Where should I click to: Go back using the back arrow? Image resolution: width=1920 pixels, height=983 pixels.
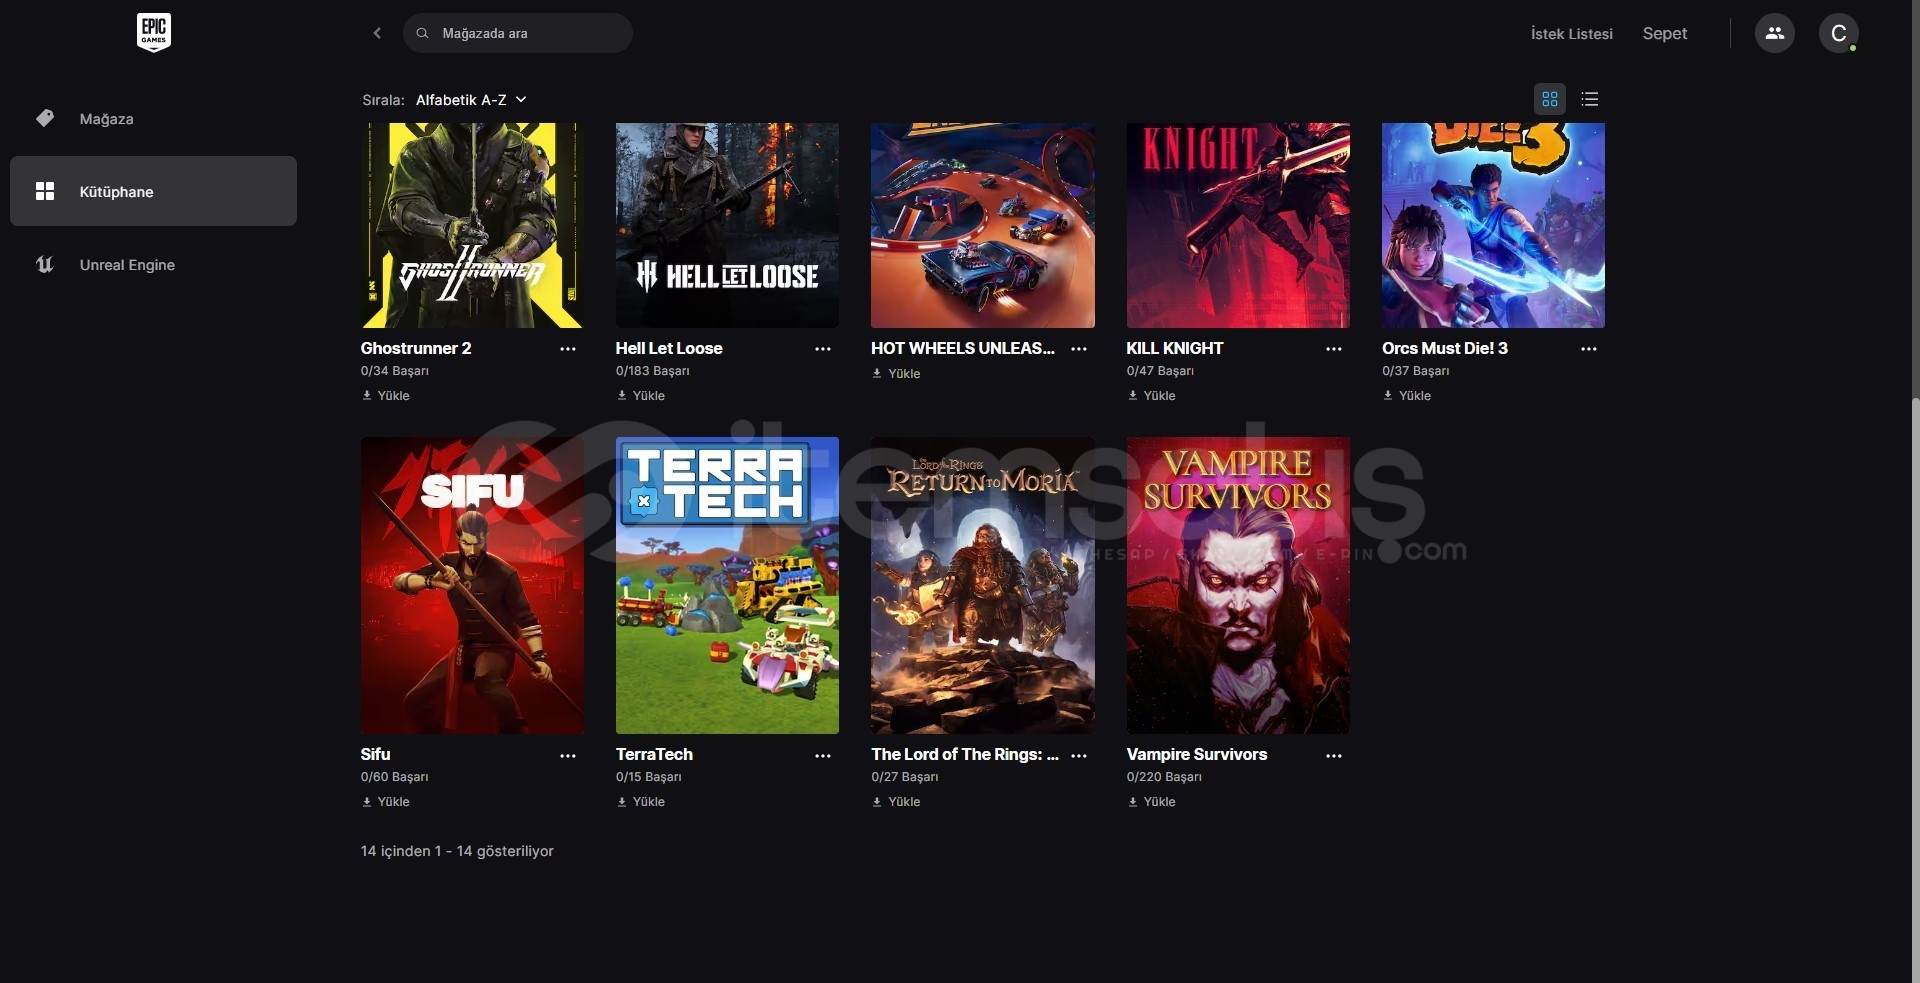[377, 33]
